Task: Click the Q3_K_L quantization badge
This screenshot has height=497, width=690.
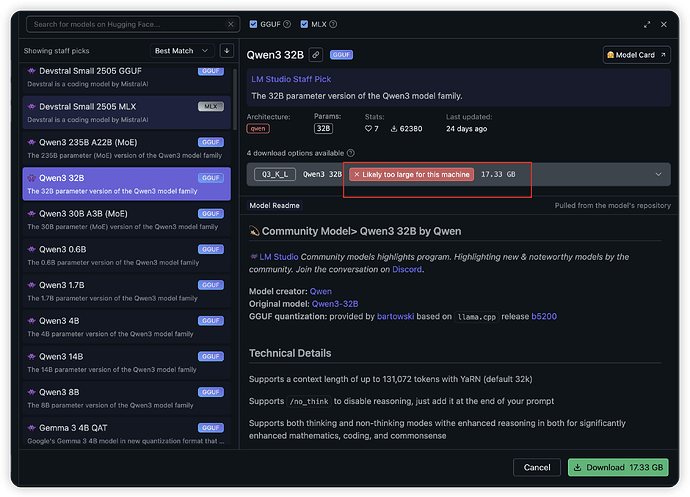Action: tap(275, 174)
